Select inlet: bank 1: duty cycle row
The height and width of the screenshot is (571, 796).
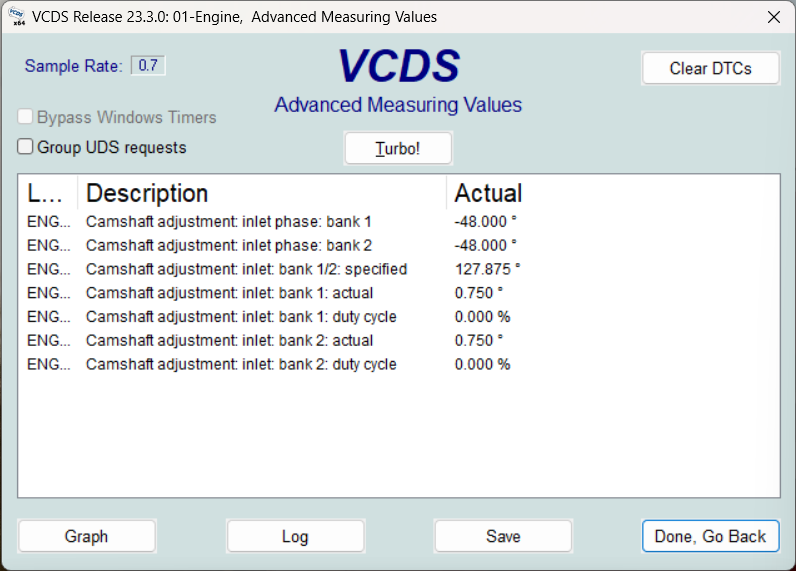click(241, 317)
